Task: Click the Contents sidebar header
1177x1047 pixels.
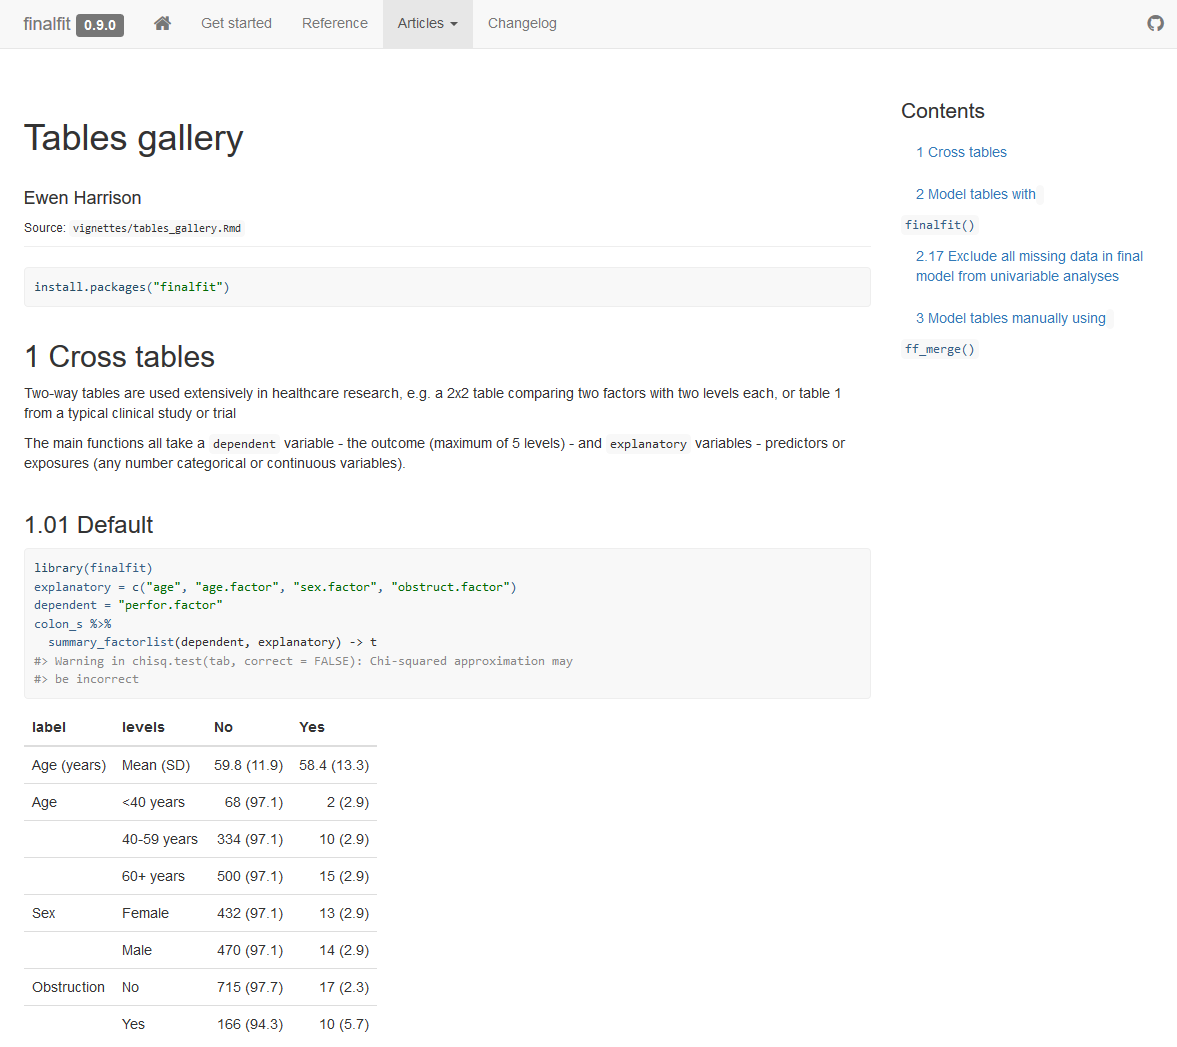Action: click(x=942, y=111)
